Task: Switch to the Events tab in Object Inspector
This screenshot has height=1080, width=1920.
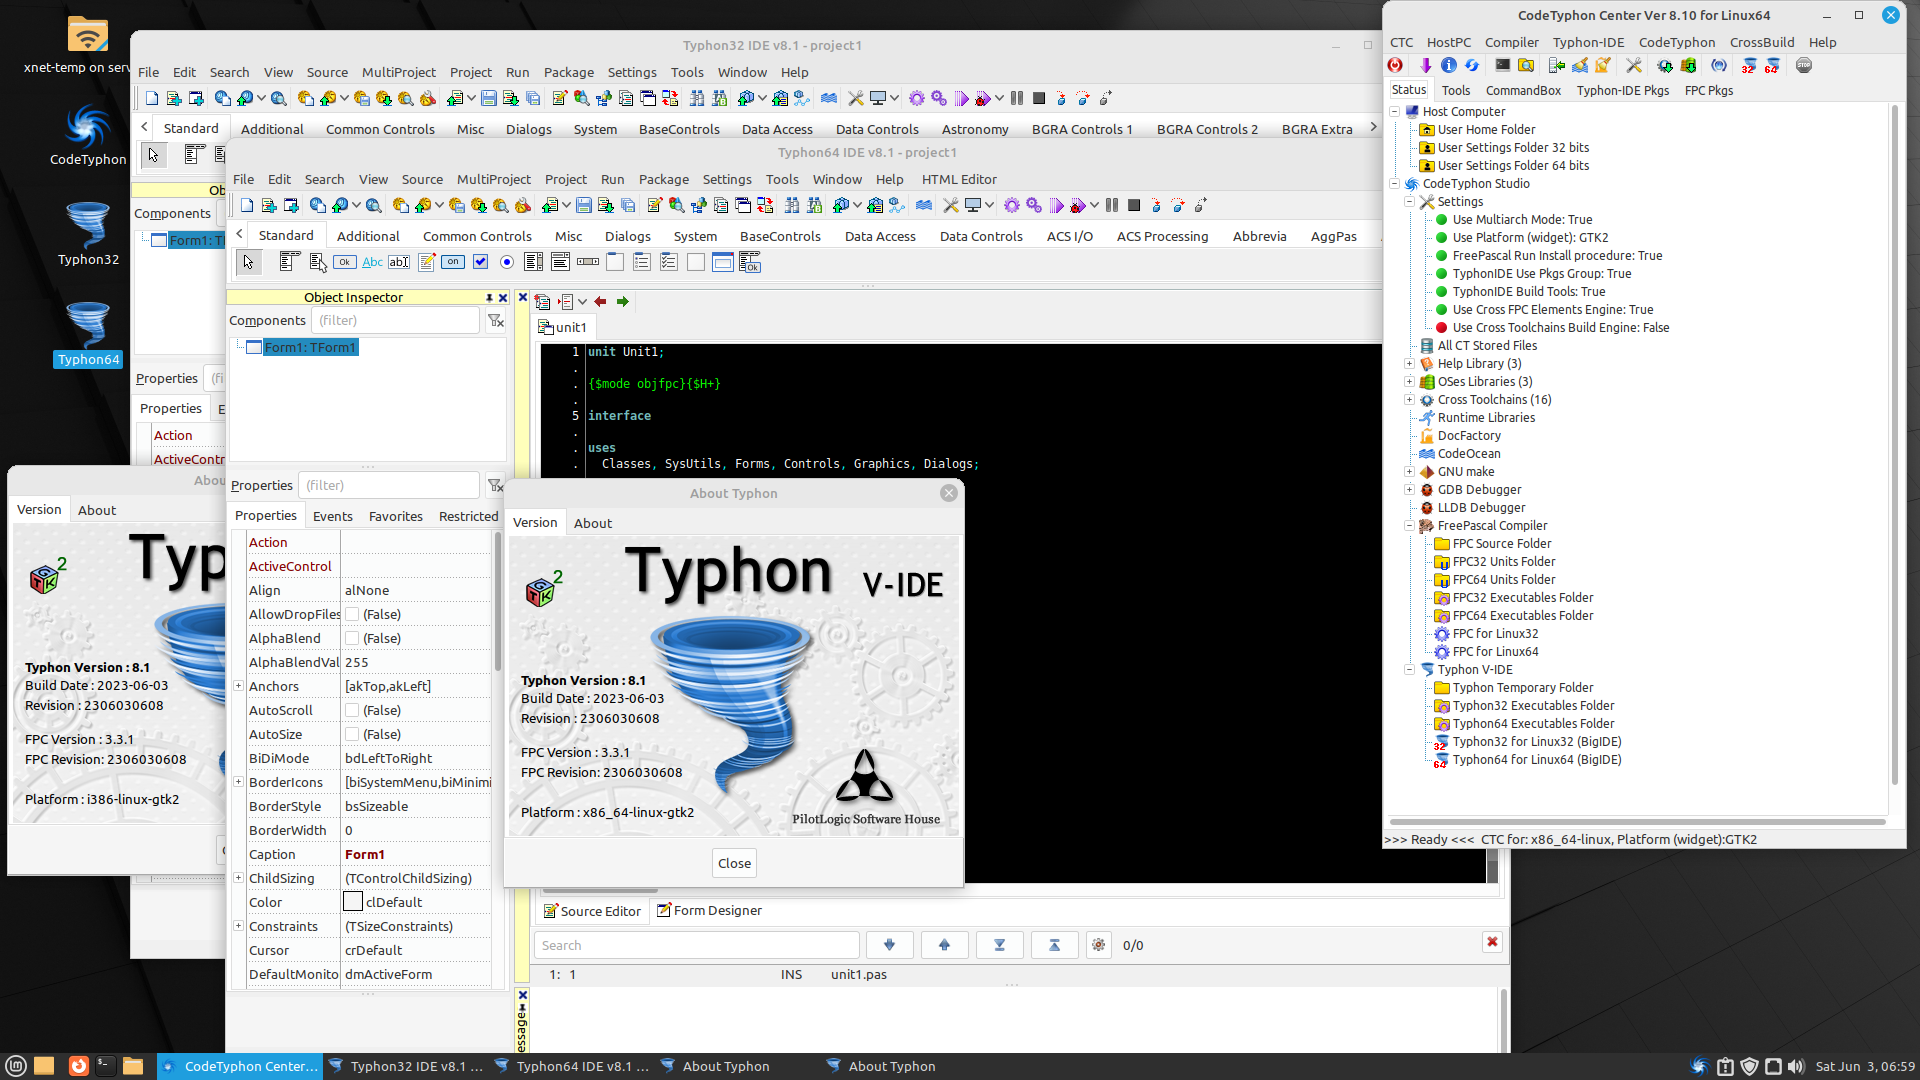Action: click(332, 516)
